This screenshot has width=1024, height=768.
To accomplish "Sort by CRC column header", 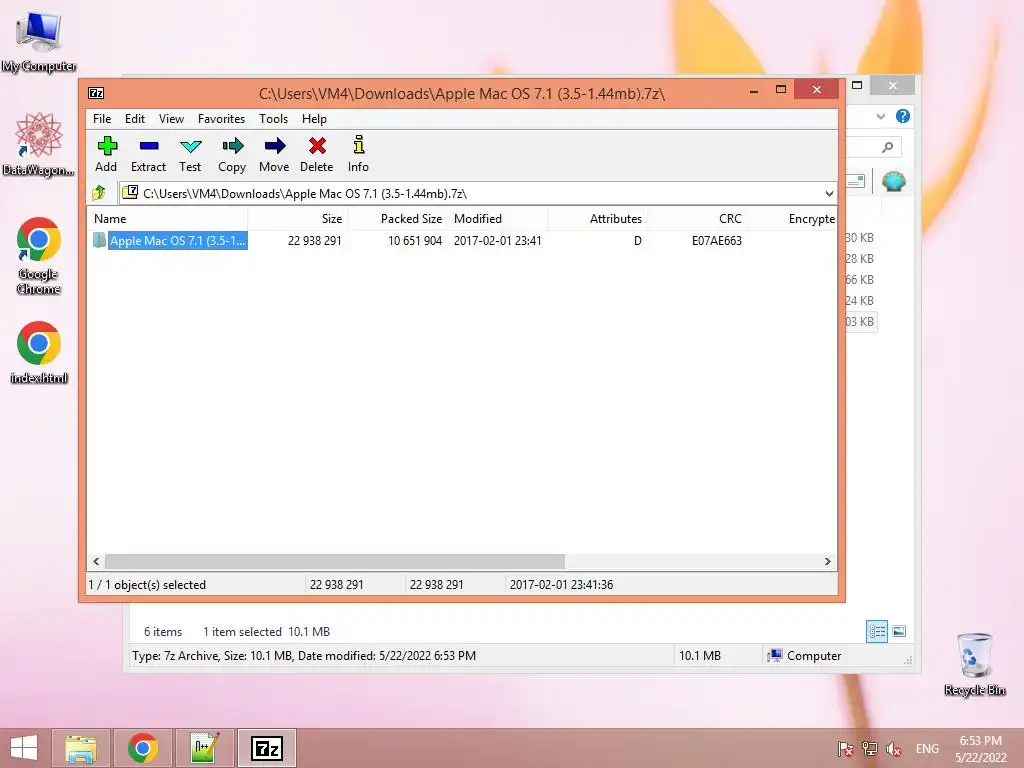I will click(x=697, y=219).
